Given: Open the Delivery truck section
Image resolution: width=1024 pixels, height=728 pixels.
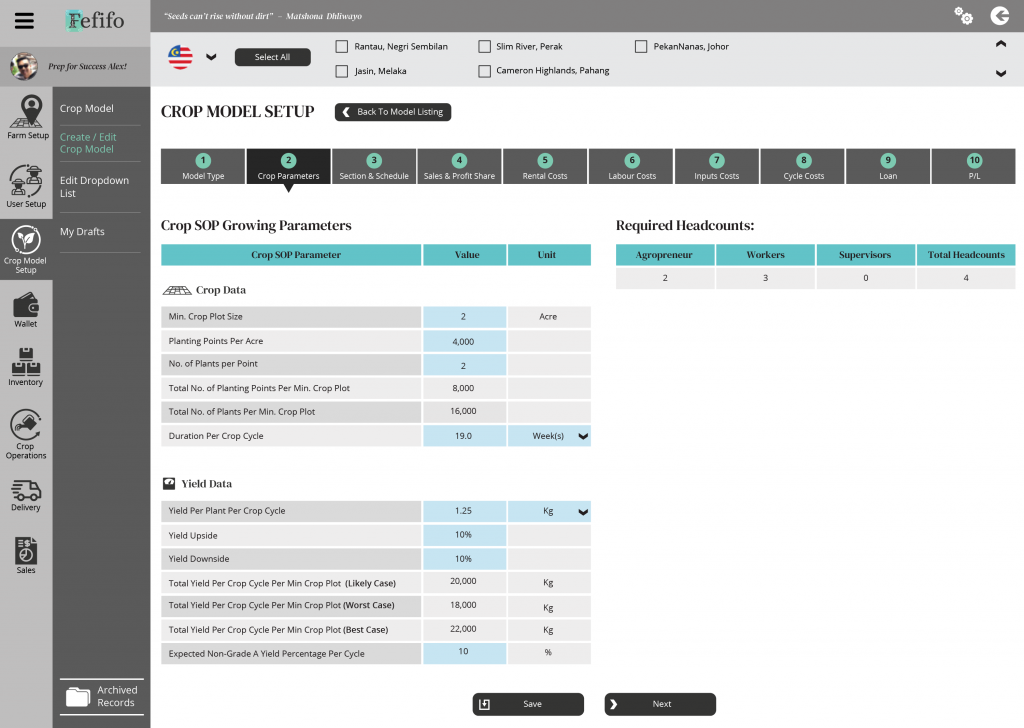Looking at the screenshot, I should [x=26, y=495].
